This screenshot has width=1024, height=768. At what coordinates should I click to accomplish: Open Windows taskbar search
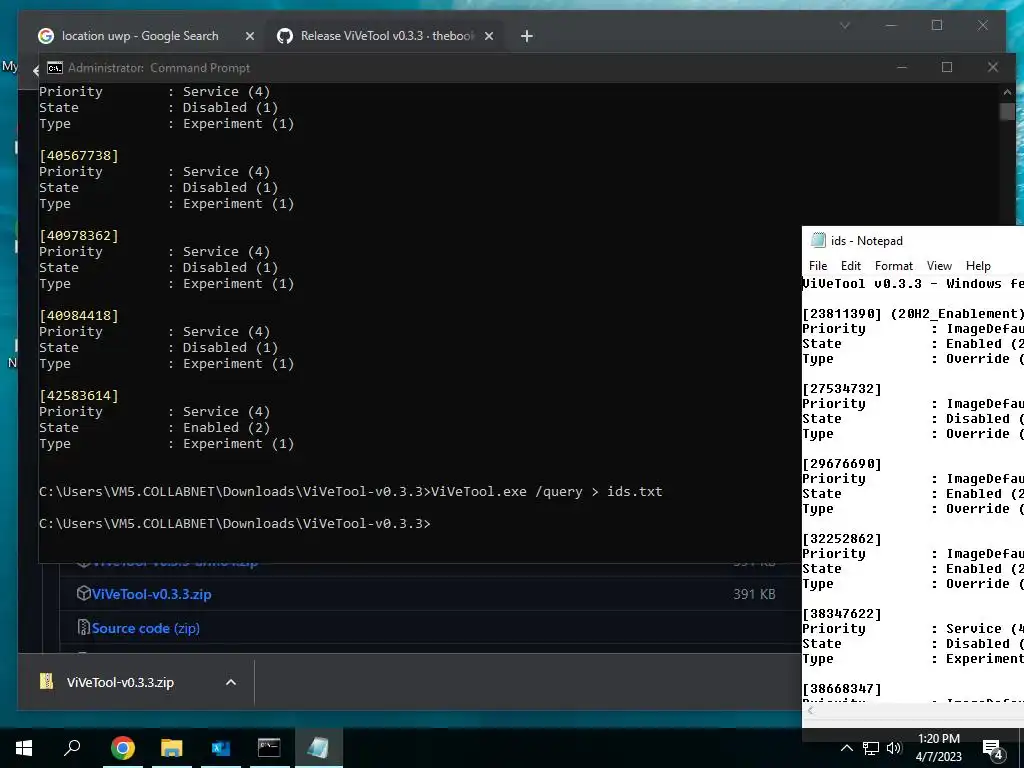(72, 748)
